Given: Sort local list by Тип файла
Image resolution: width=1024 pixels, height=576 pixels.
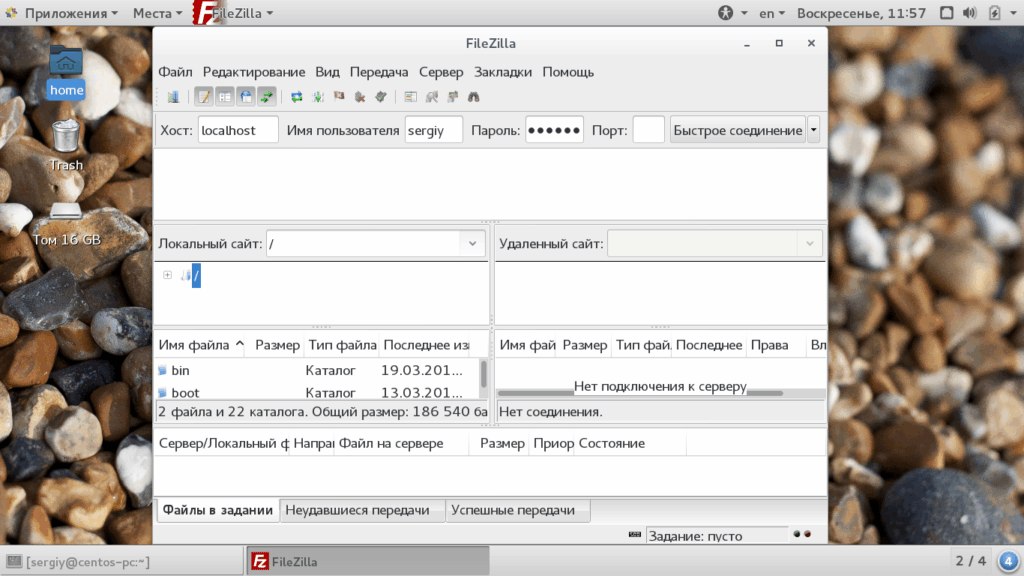Looking at the screenshot, I should tap(342, 345).
